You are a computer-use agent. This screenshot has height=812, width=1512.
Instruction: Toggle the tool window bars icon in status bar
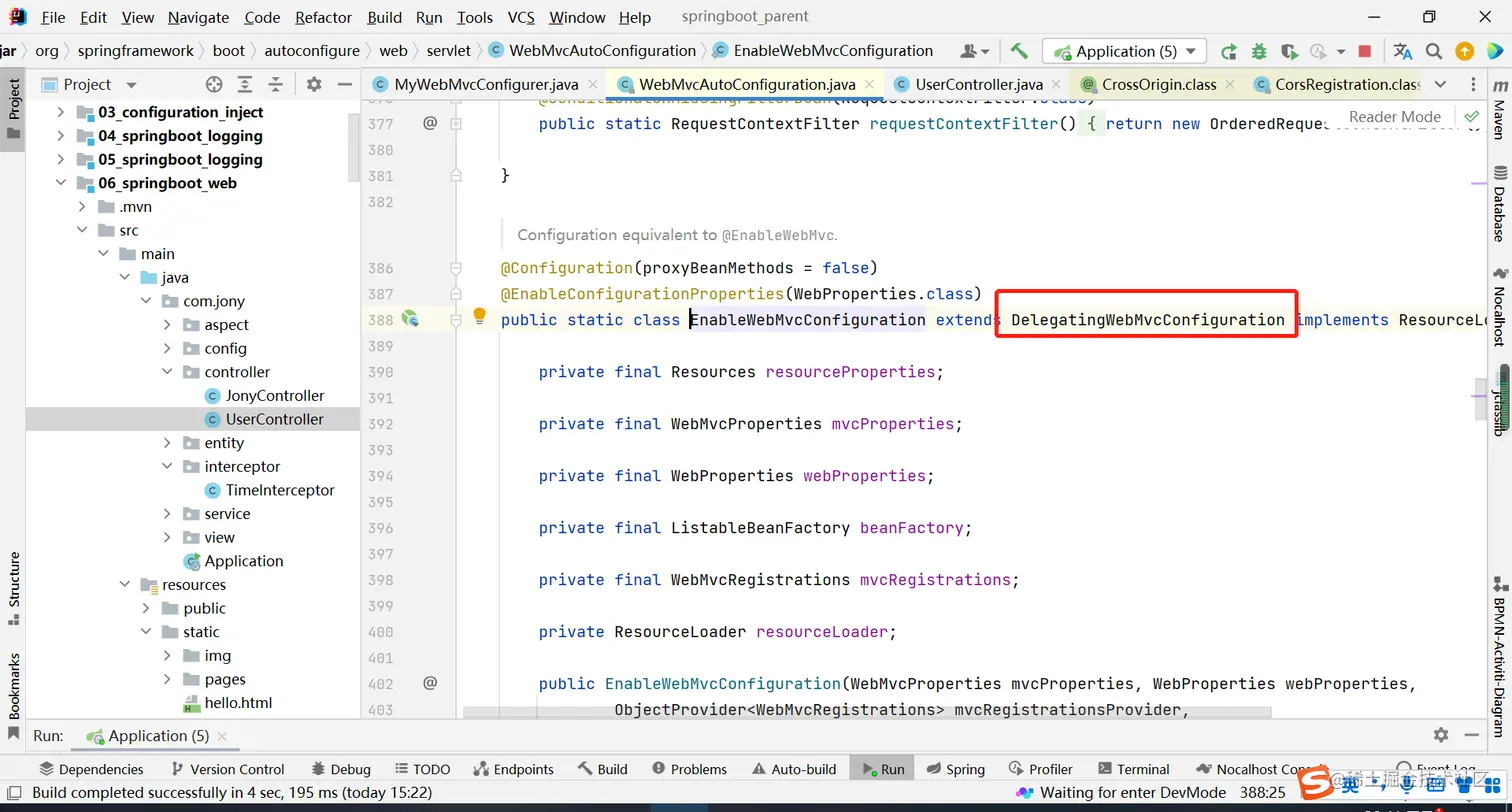coord(14,792)
